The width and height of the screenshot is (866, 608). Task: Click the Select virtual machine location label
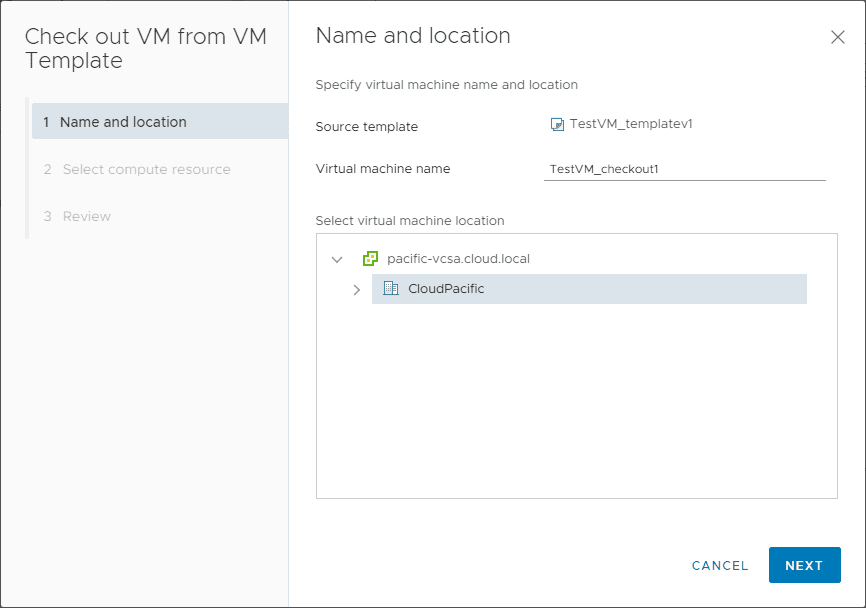[410, 220]
